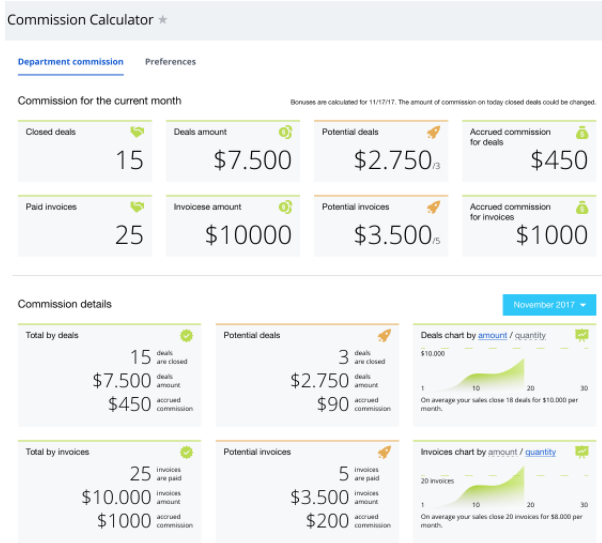Show Deals chart by amount
The image size is (602, 543).
[x=493, y=335]
